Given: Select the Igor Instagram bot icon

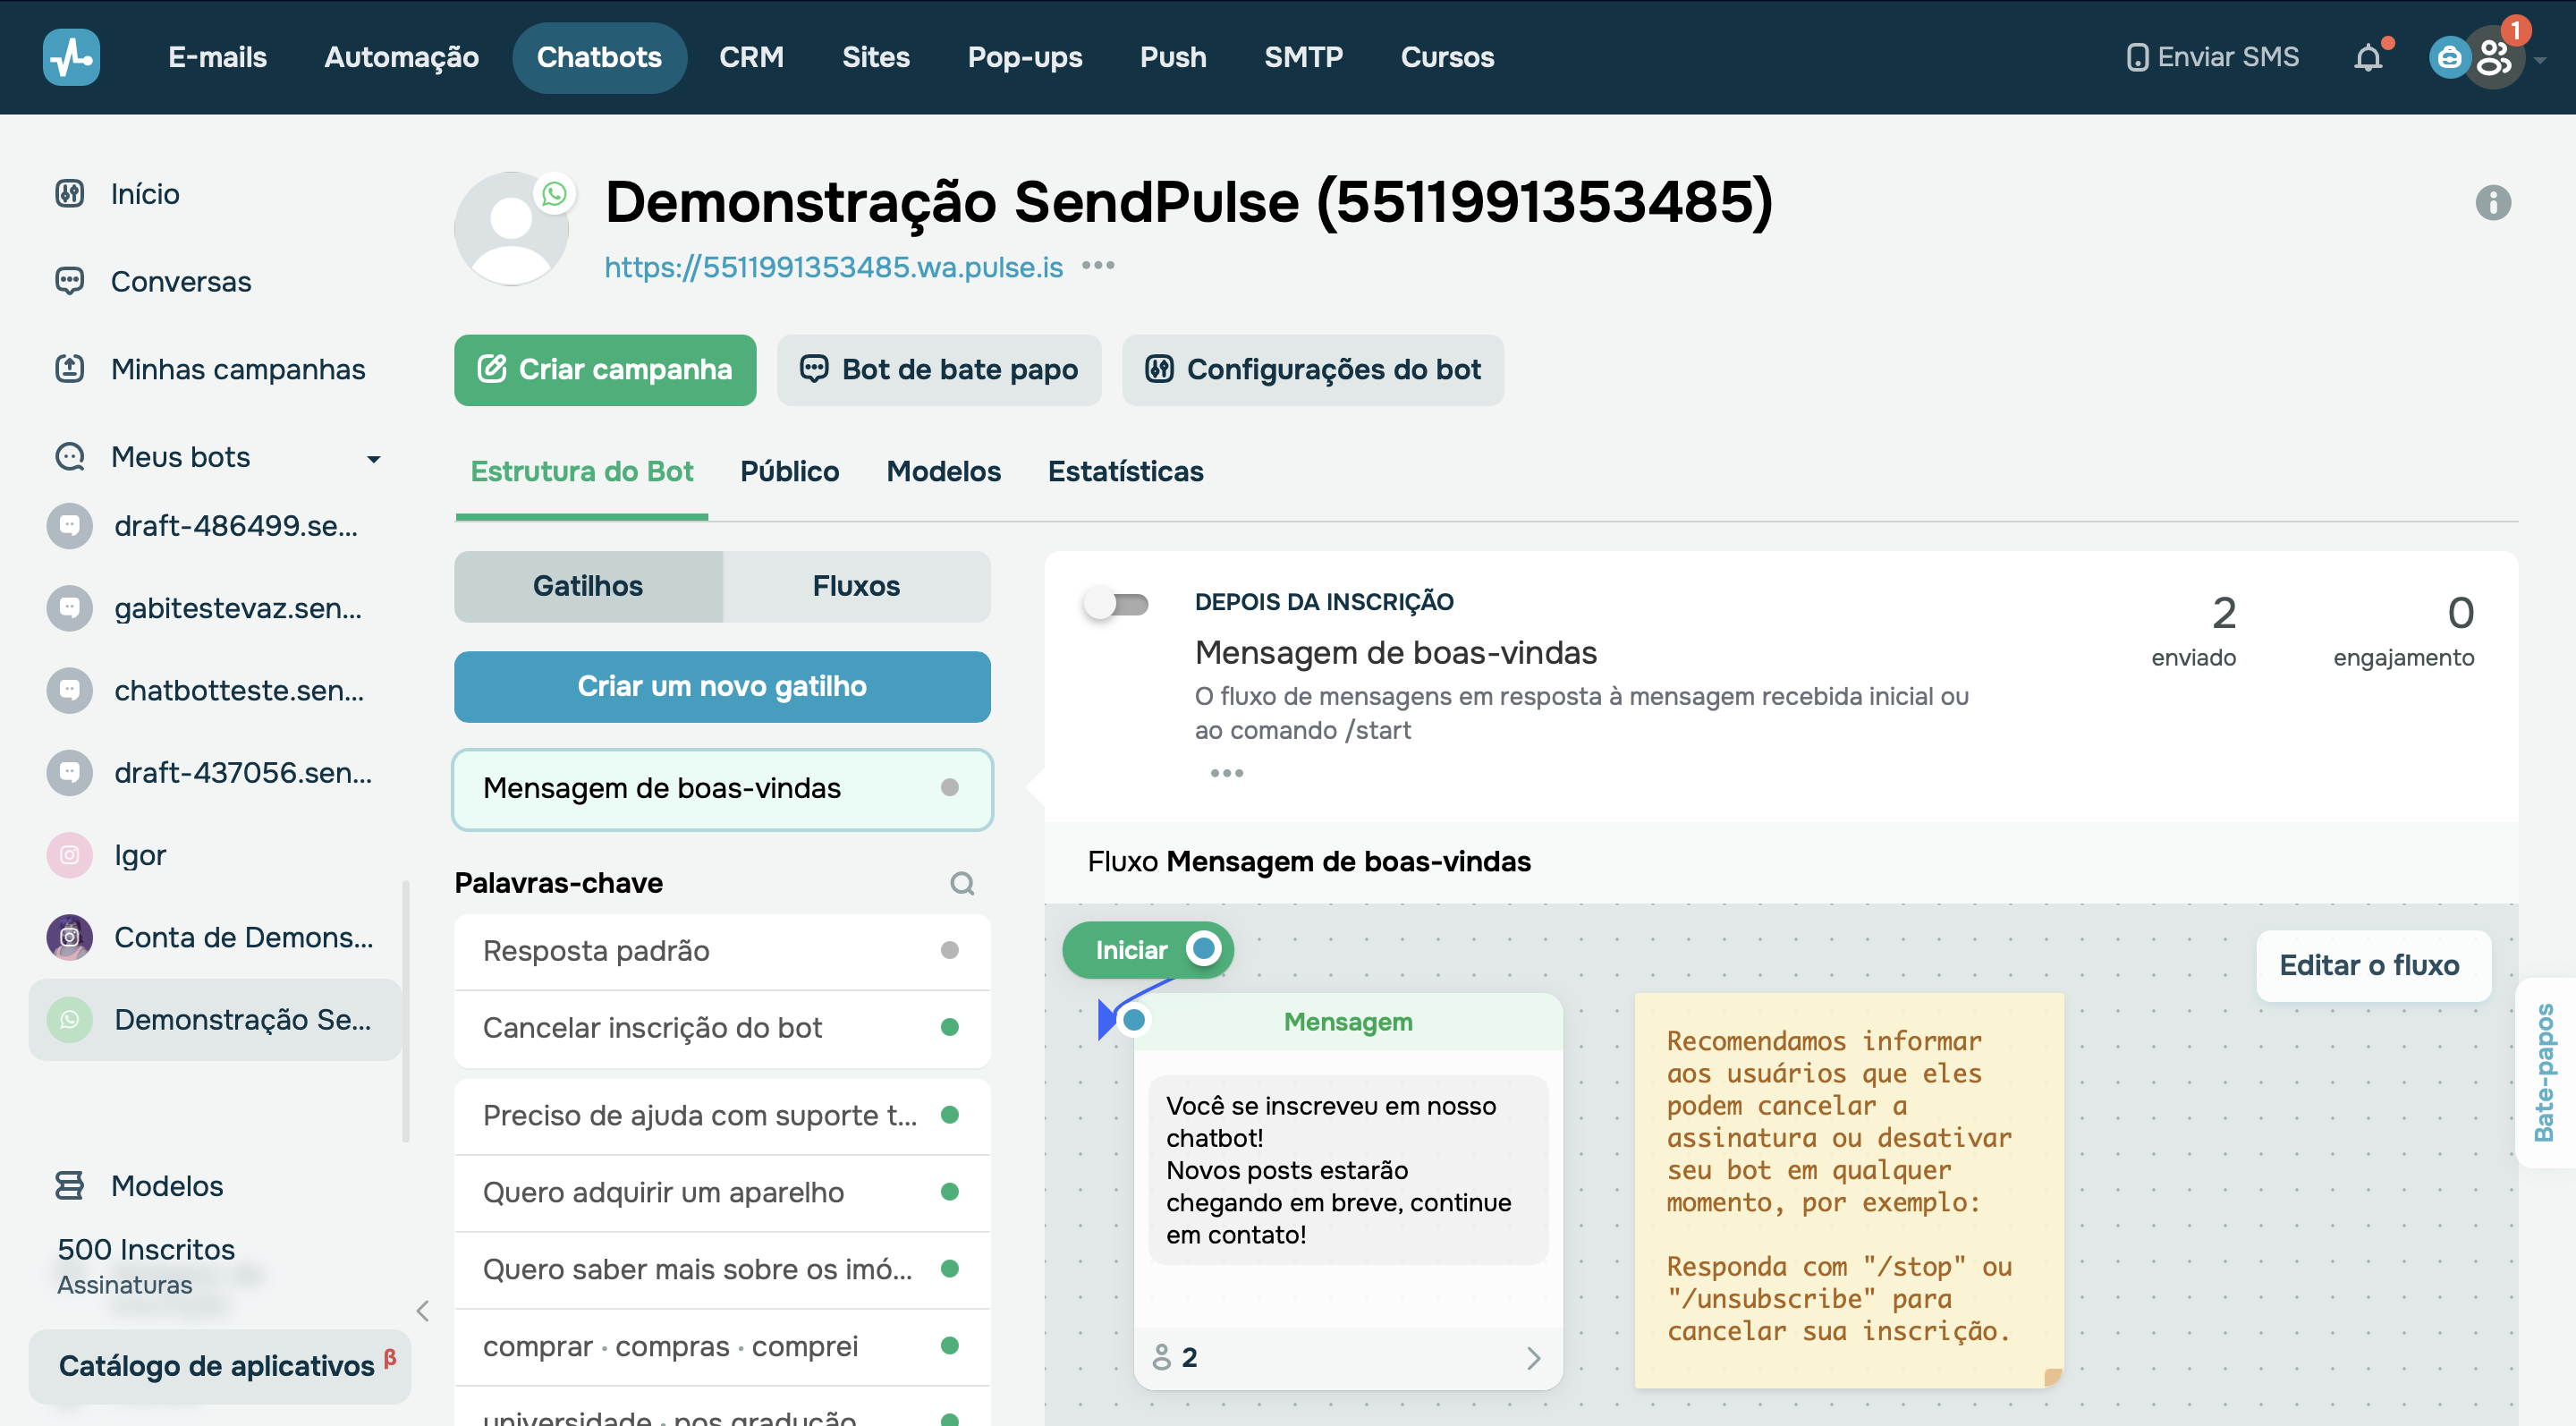Looking at the screenshot, I should click(70, 855).
